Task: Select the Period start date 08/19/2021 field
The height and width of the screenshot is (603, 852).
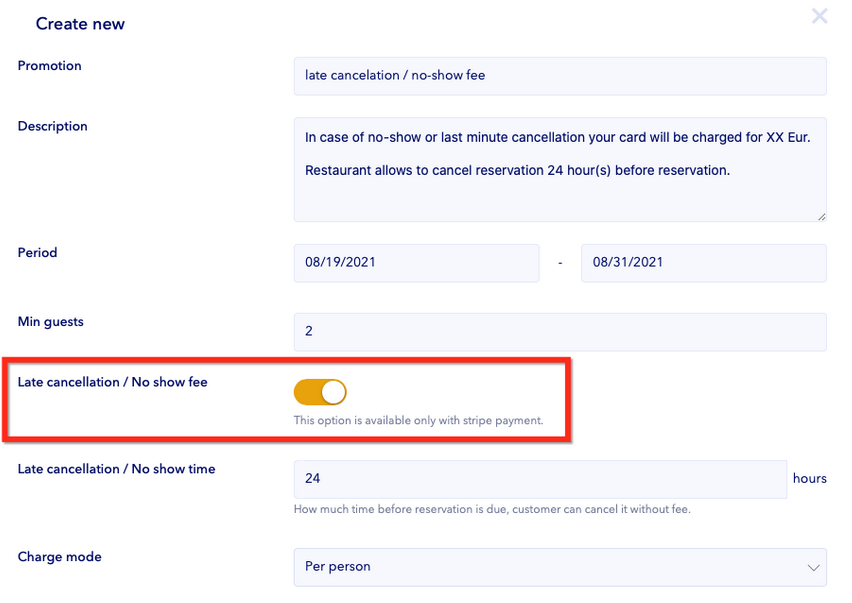Action: tap(416, 262)
